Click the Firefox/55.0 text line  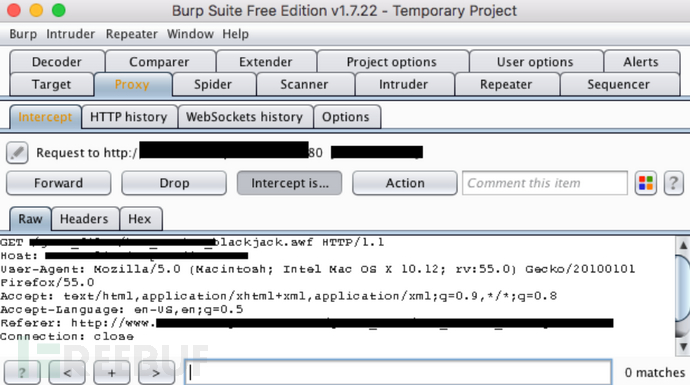tap(47, 282)
